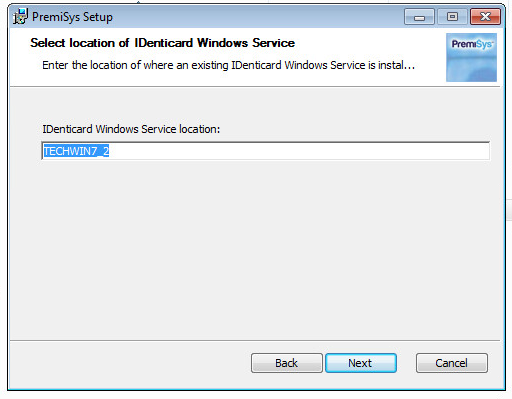
Task: Click the Next button
Action: pyautogui.click(x=361, y=363)
